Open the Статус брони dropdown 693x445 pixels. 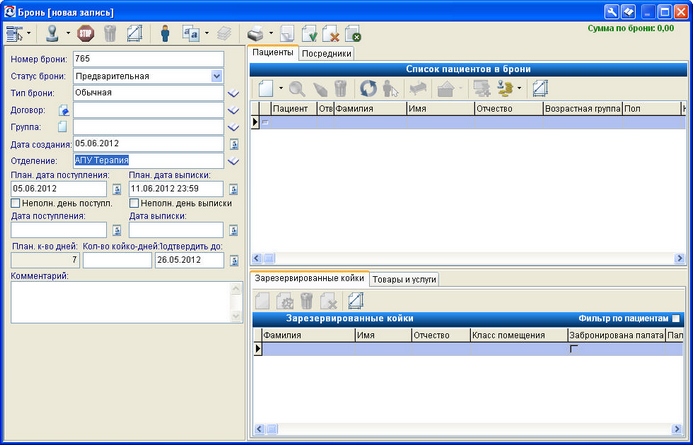217,76
